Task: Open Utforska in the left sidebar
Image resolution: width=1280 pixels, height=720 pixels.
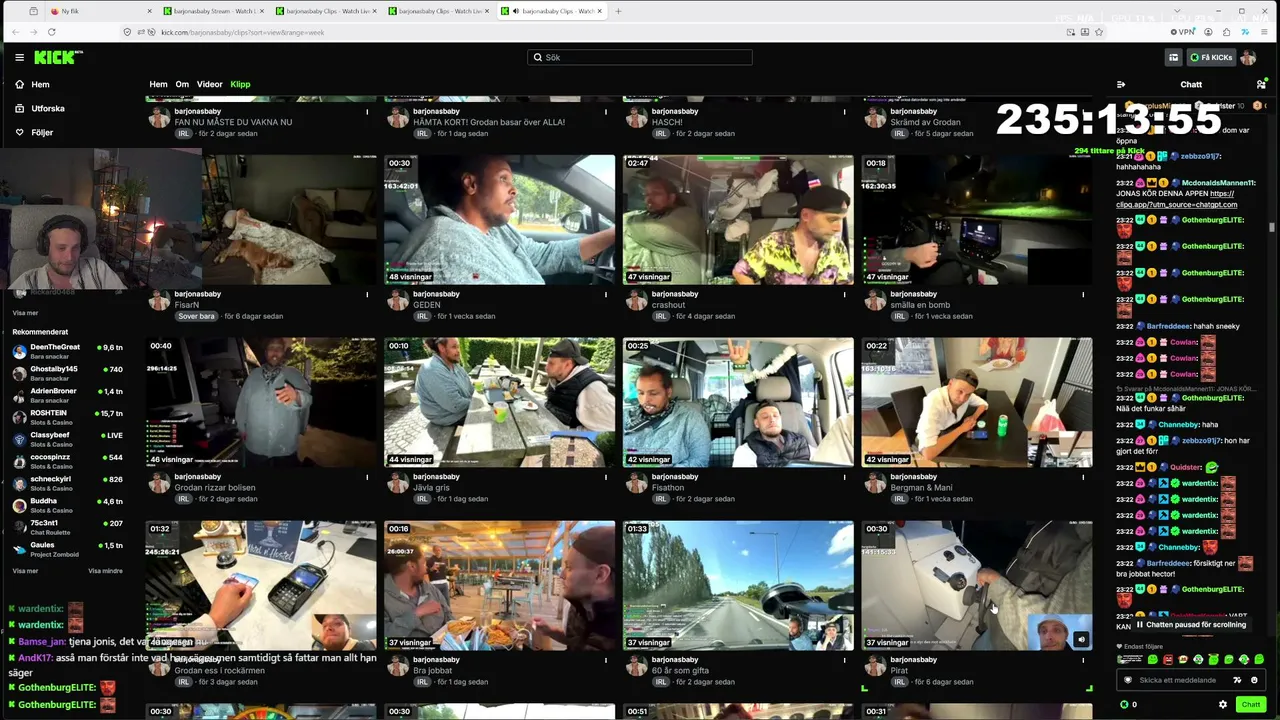Action: click(x=47, y=108)
